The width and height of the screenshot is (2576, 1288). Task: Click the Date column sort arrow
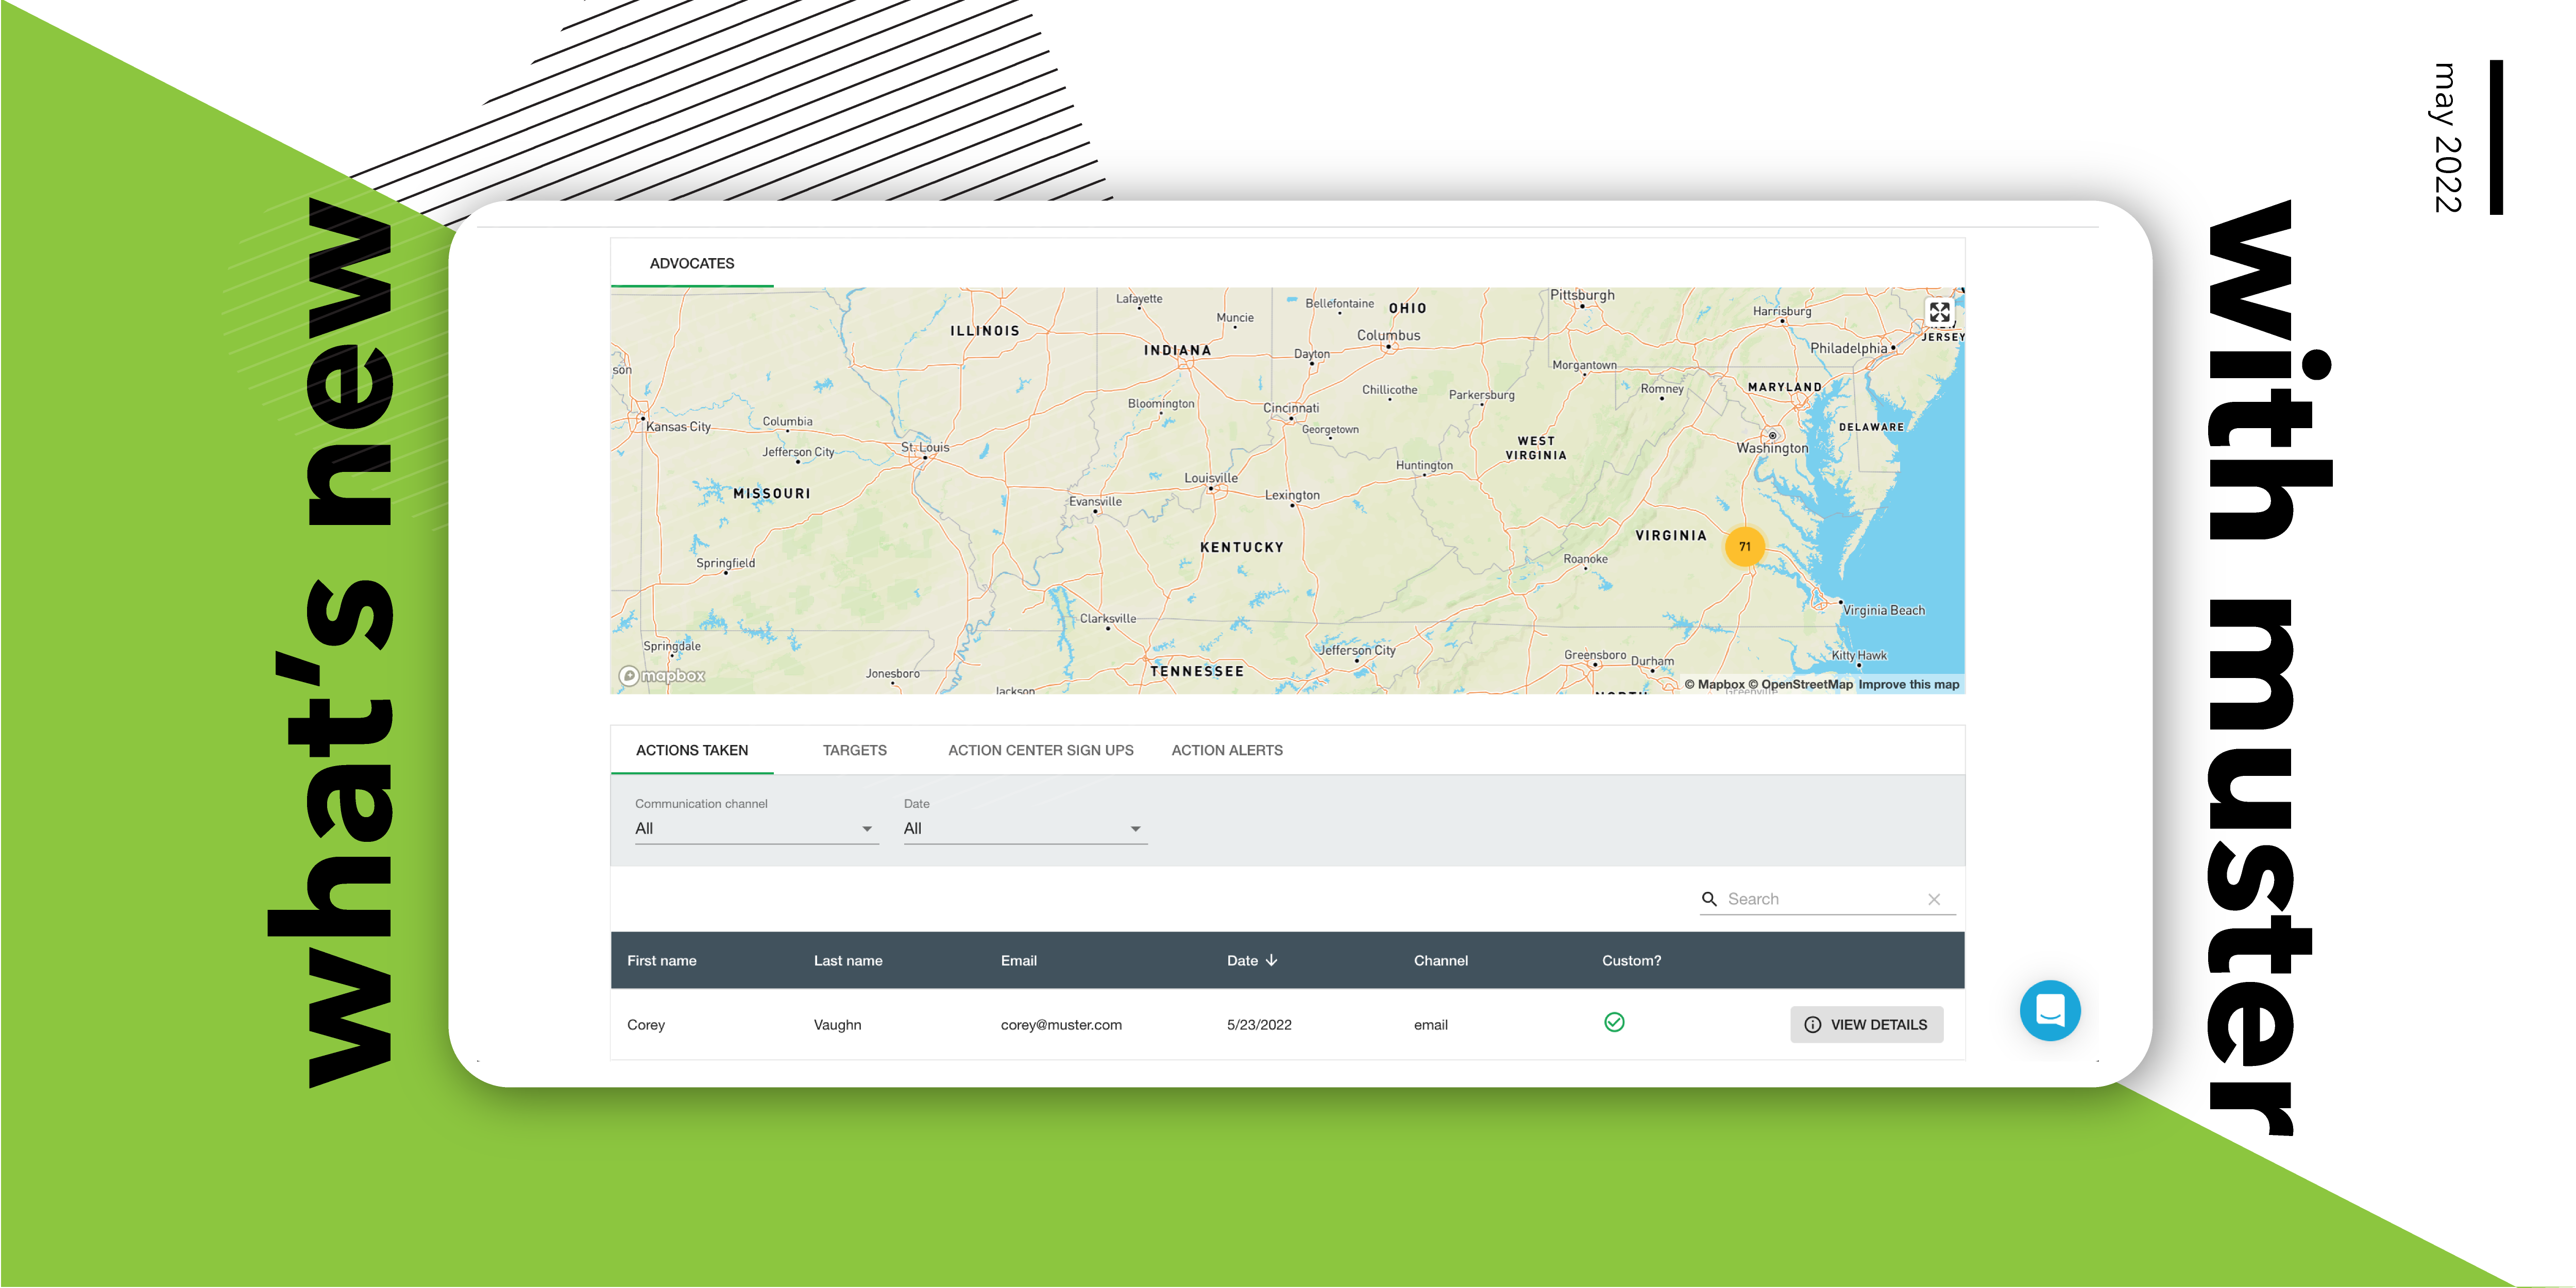tap(1272, 960)
